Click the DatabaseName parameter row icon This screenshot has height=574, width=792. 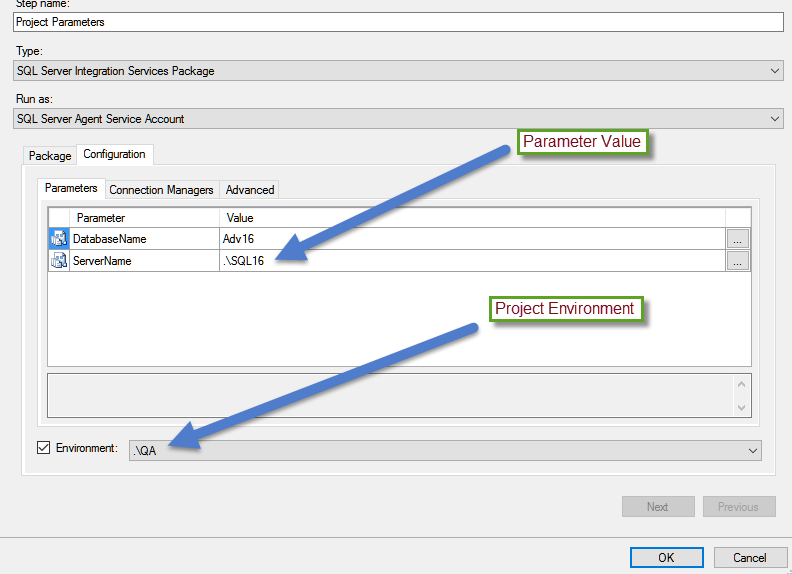[x=59, y=239]
